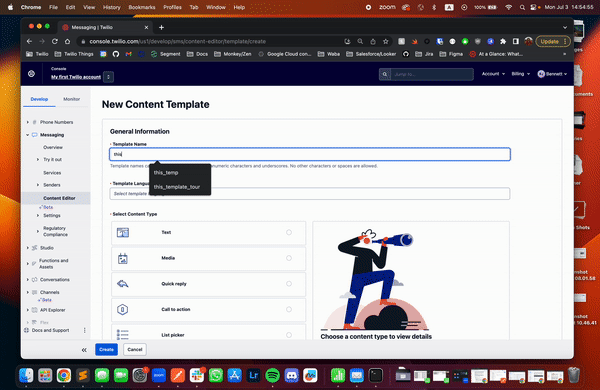Launch Sublime Text from the Dock

(83, 375)
